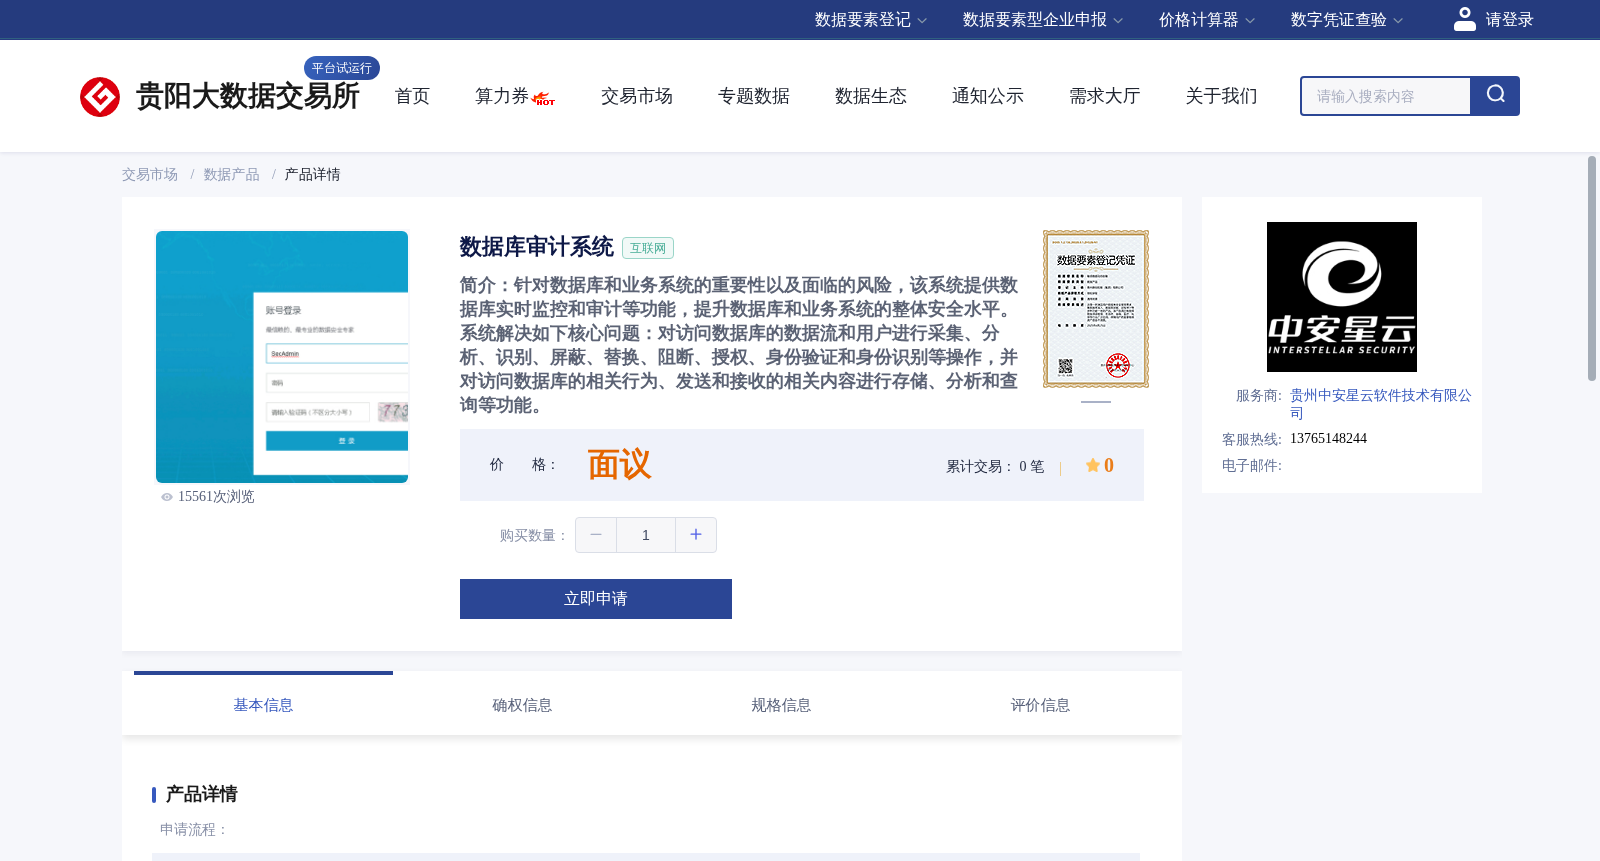The width and height of the screenshot is (1600, 861).
Task: Switch to the 评价信息 tab
Action: (x=1040, y=705)
